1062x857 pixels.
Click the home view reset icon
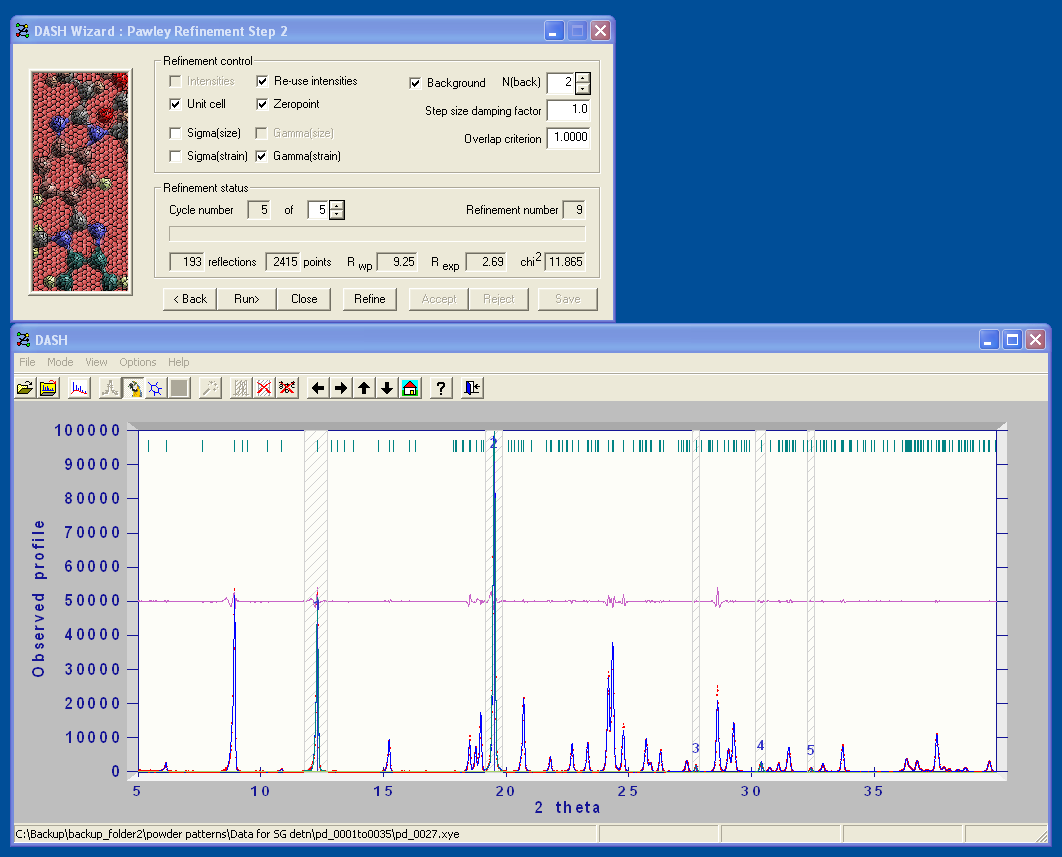[x=410, y=388]
